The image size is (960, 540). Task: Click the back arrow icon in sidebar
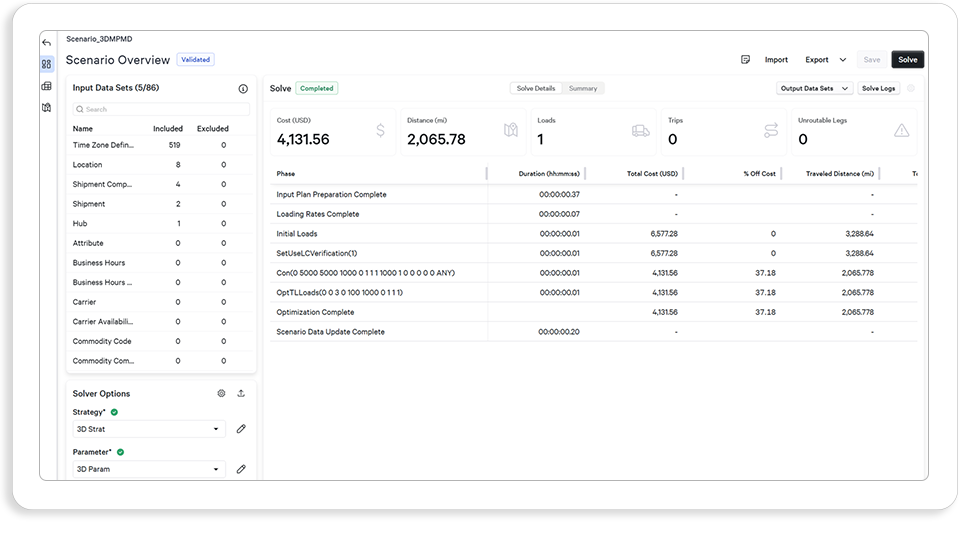pyautogui.click(x=47, y=43)
